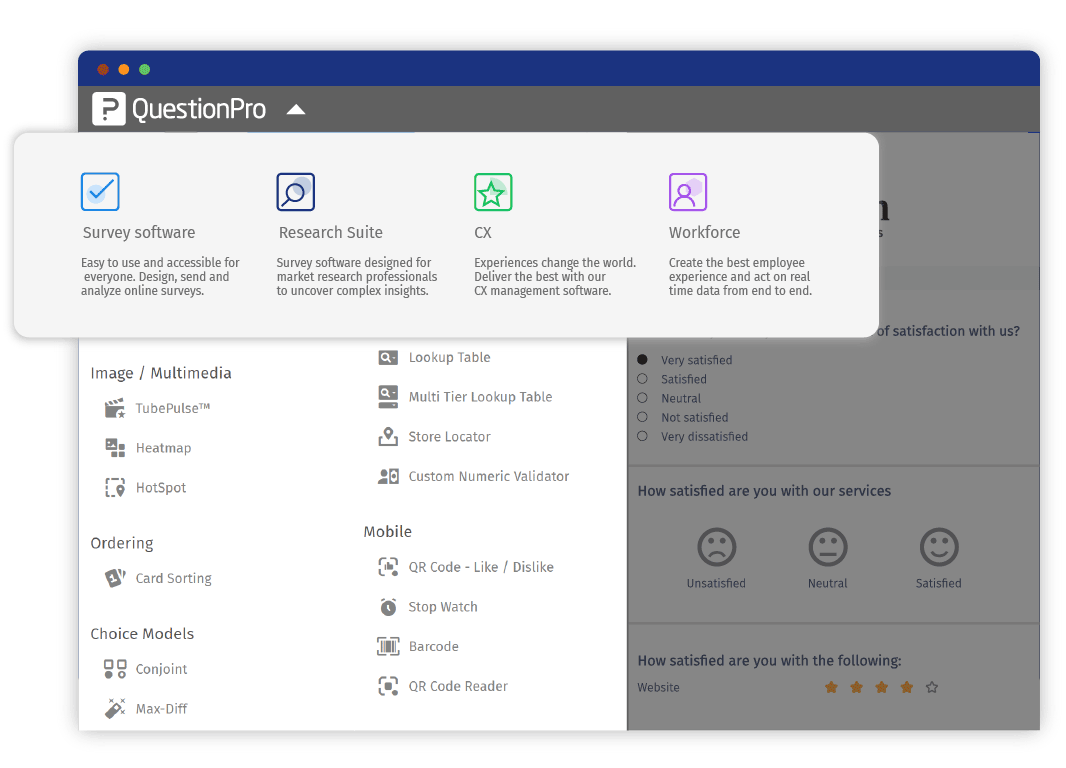Click the QuestionPro logo link

(180, 109)
